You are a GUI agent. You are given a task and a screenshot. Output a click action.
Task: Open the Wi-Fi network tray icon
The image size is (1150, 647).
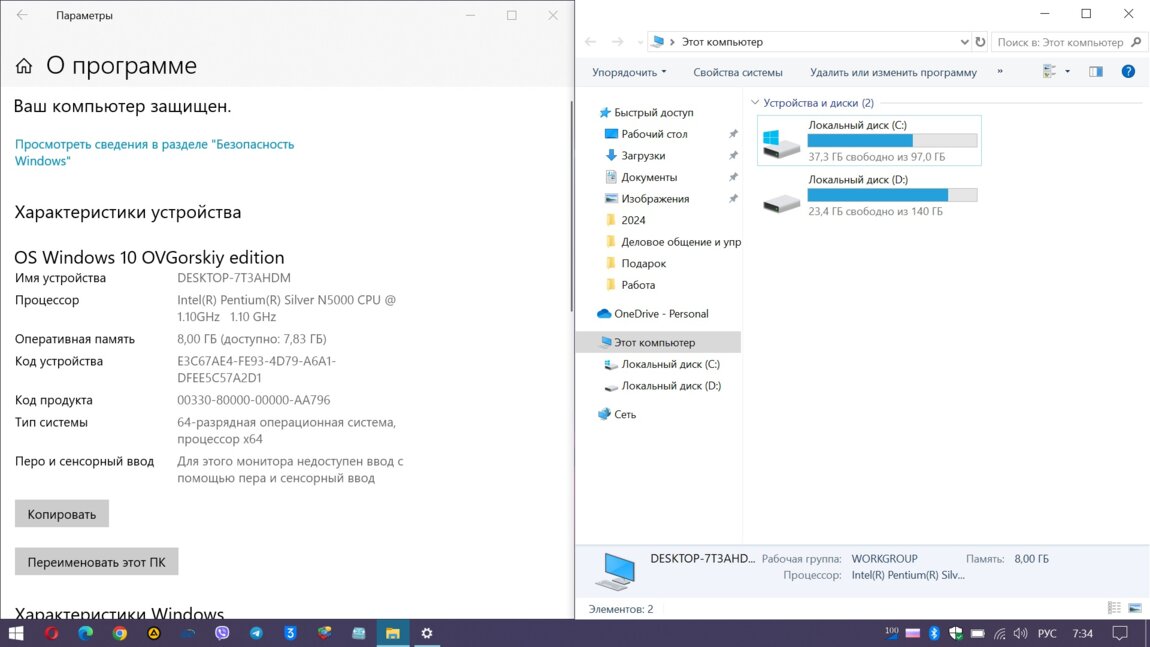pyautogui.click(x=1000, y=633)
